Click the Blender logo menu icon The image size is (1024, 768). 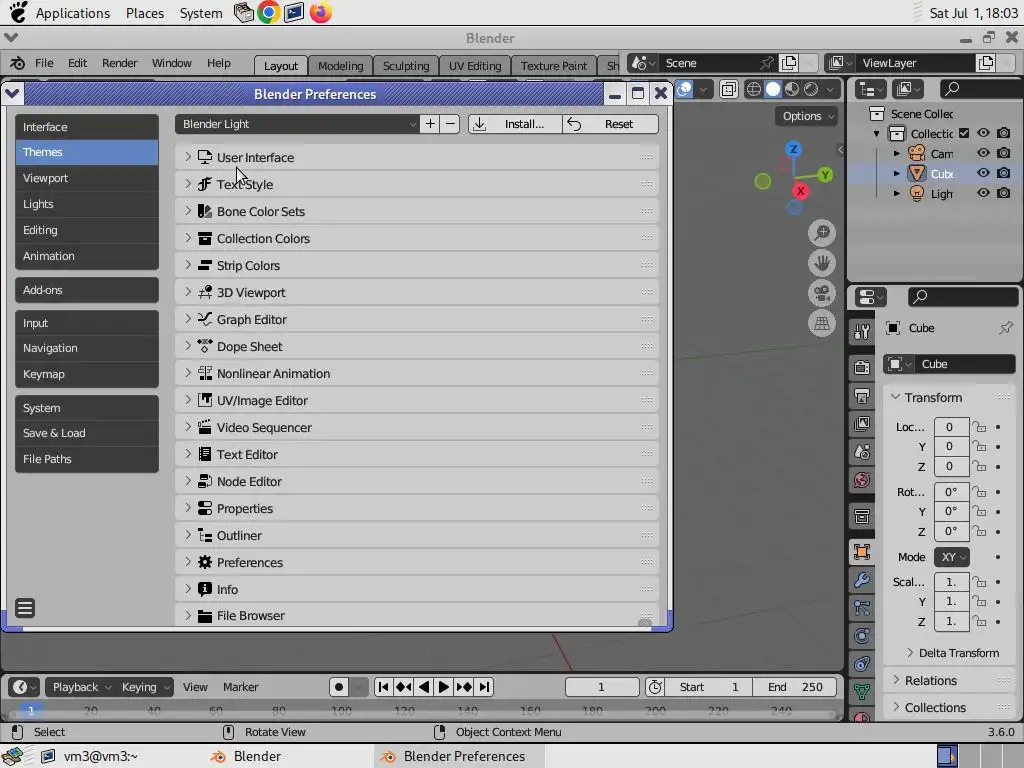pos(18,63)
